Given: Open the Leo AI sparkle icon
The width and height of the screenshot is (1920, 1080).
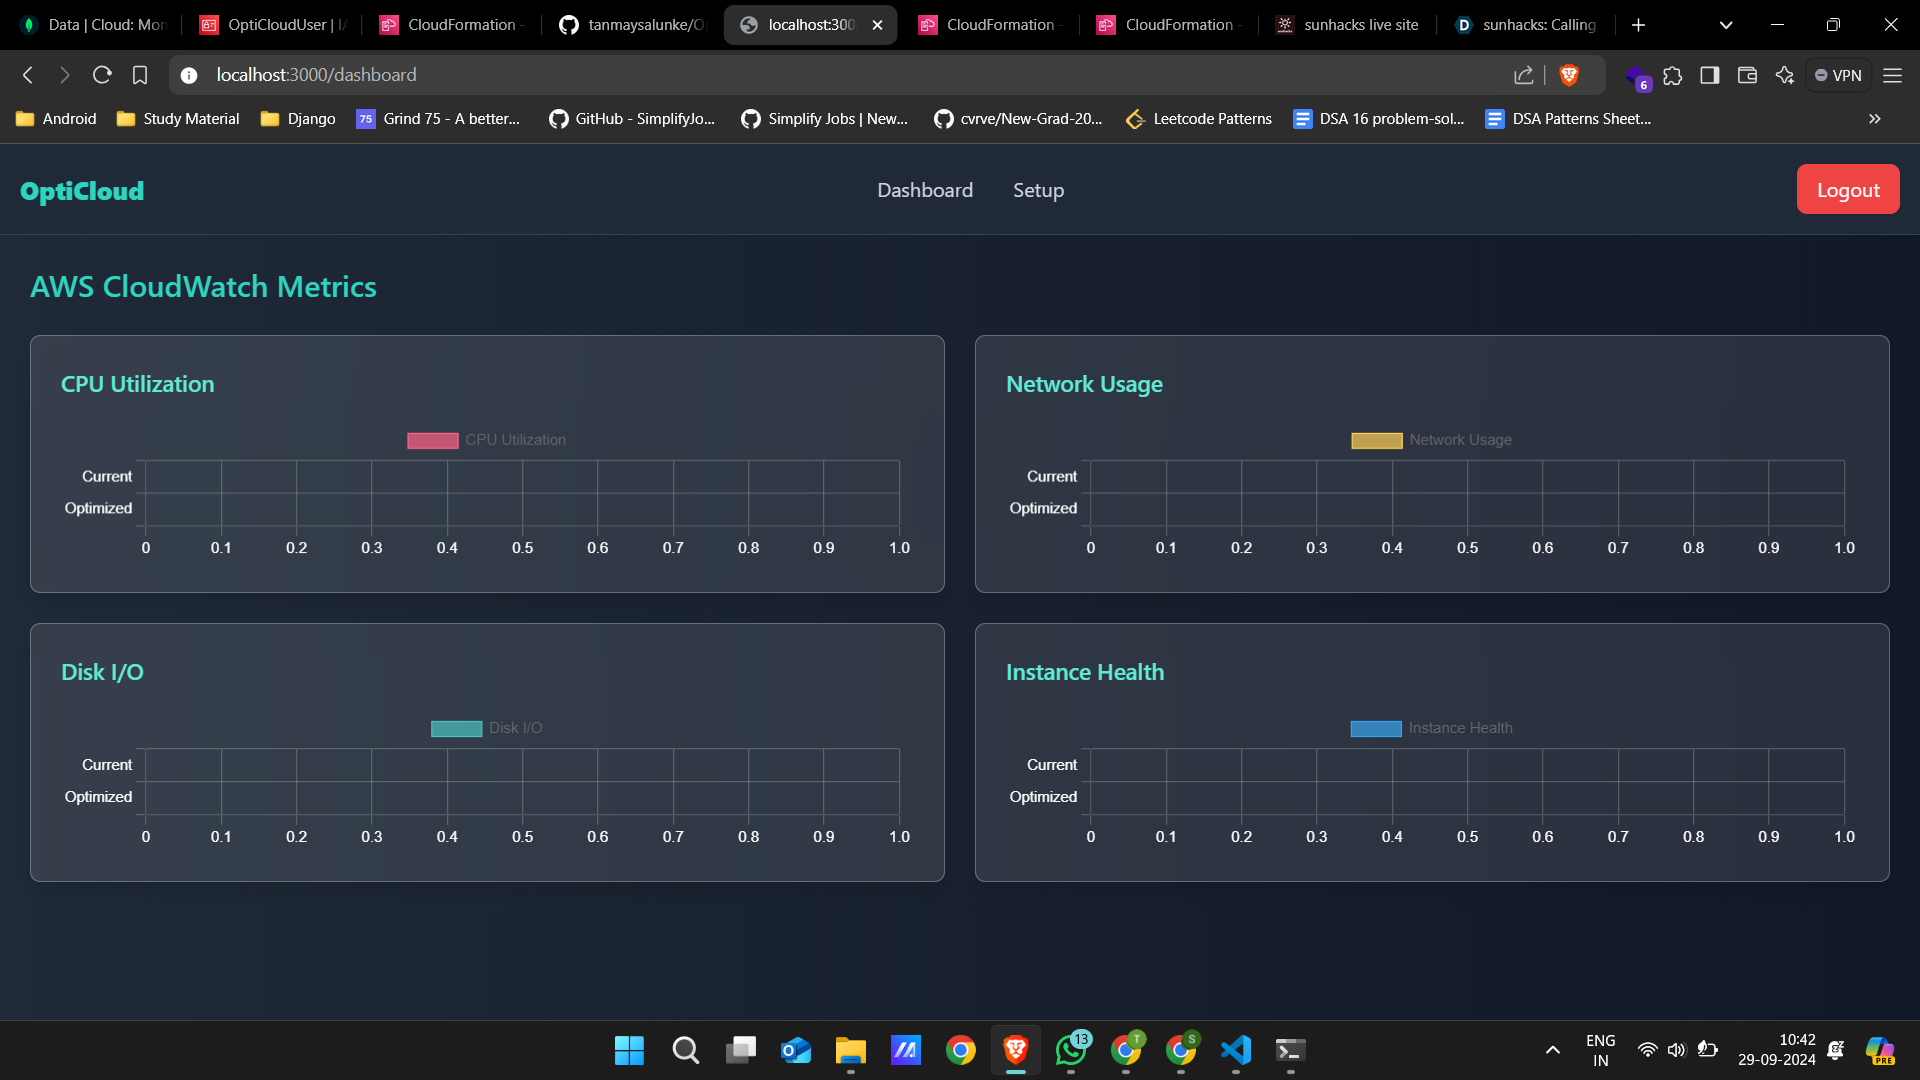Looking at the screenshot, I should (1785, 75).
